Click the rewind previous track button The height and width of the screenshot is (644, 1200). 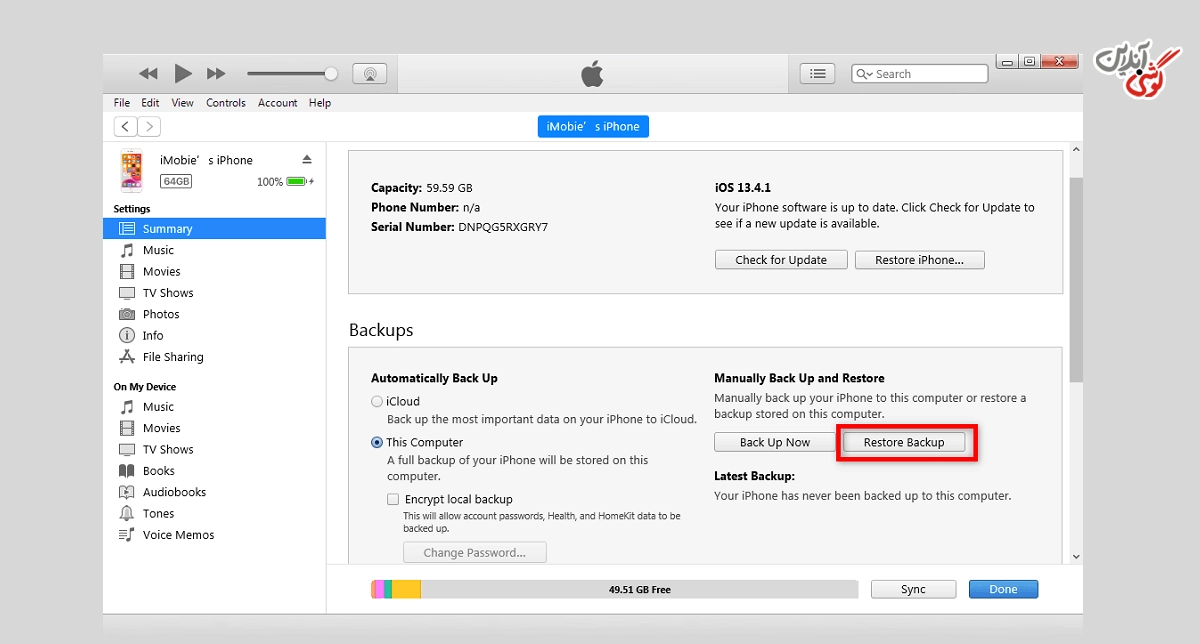point(148,74)
